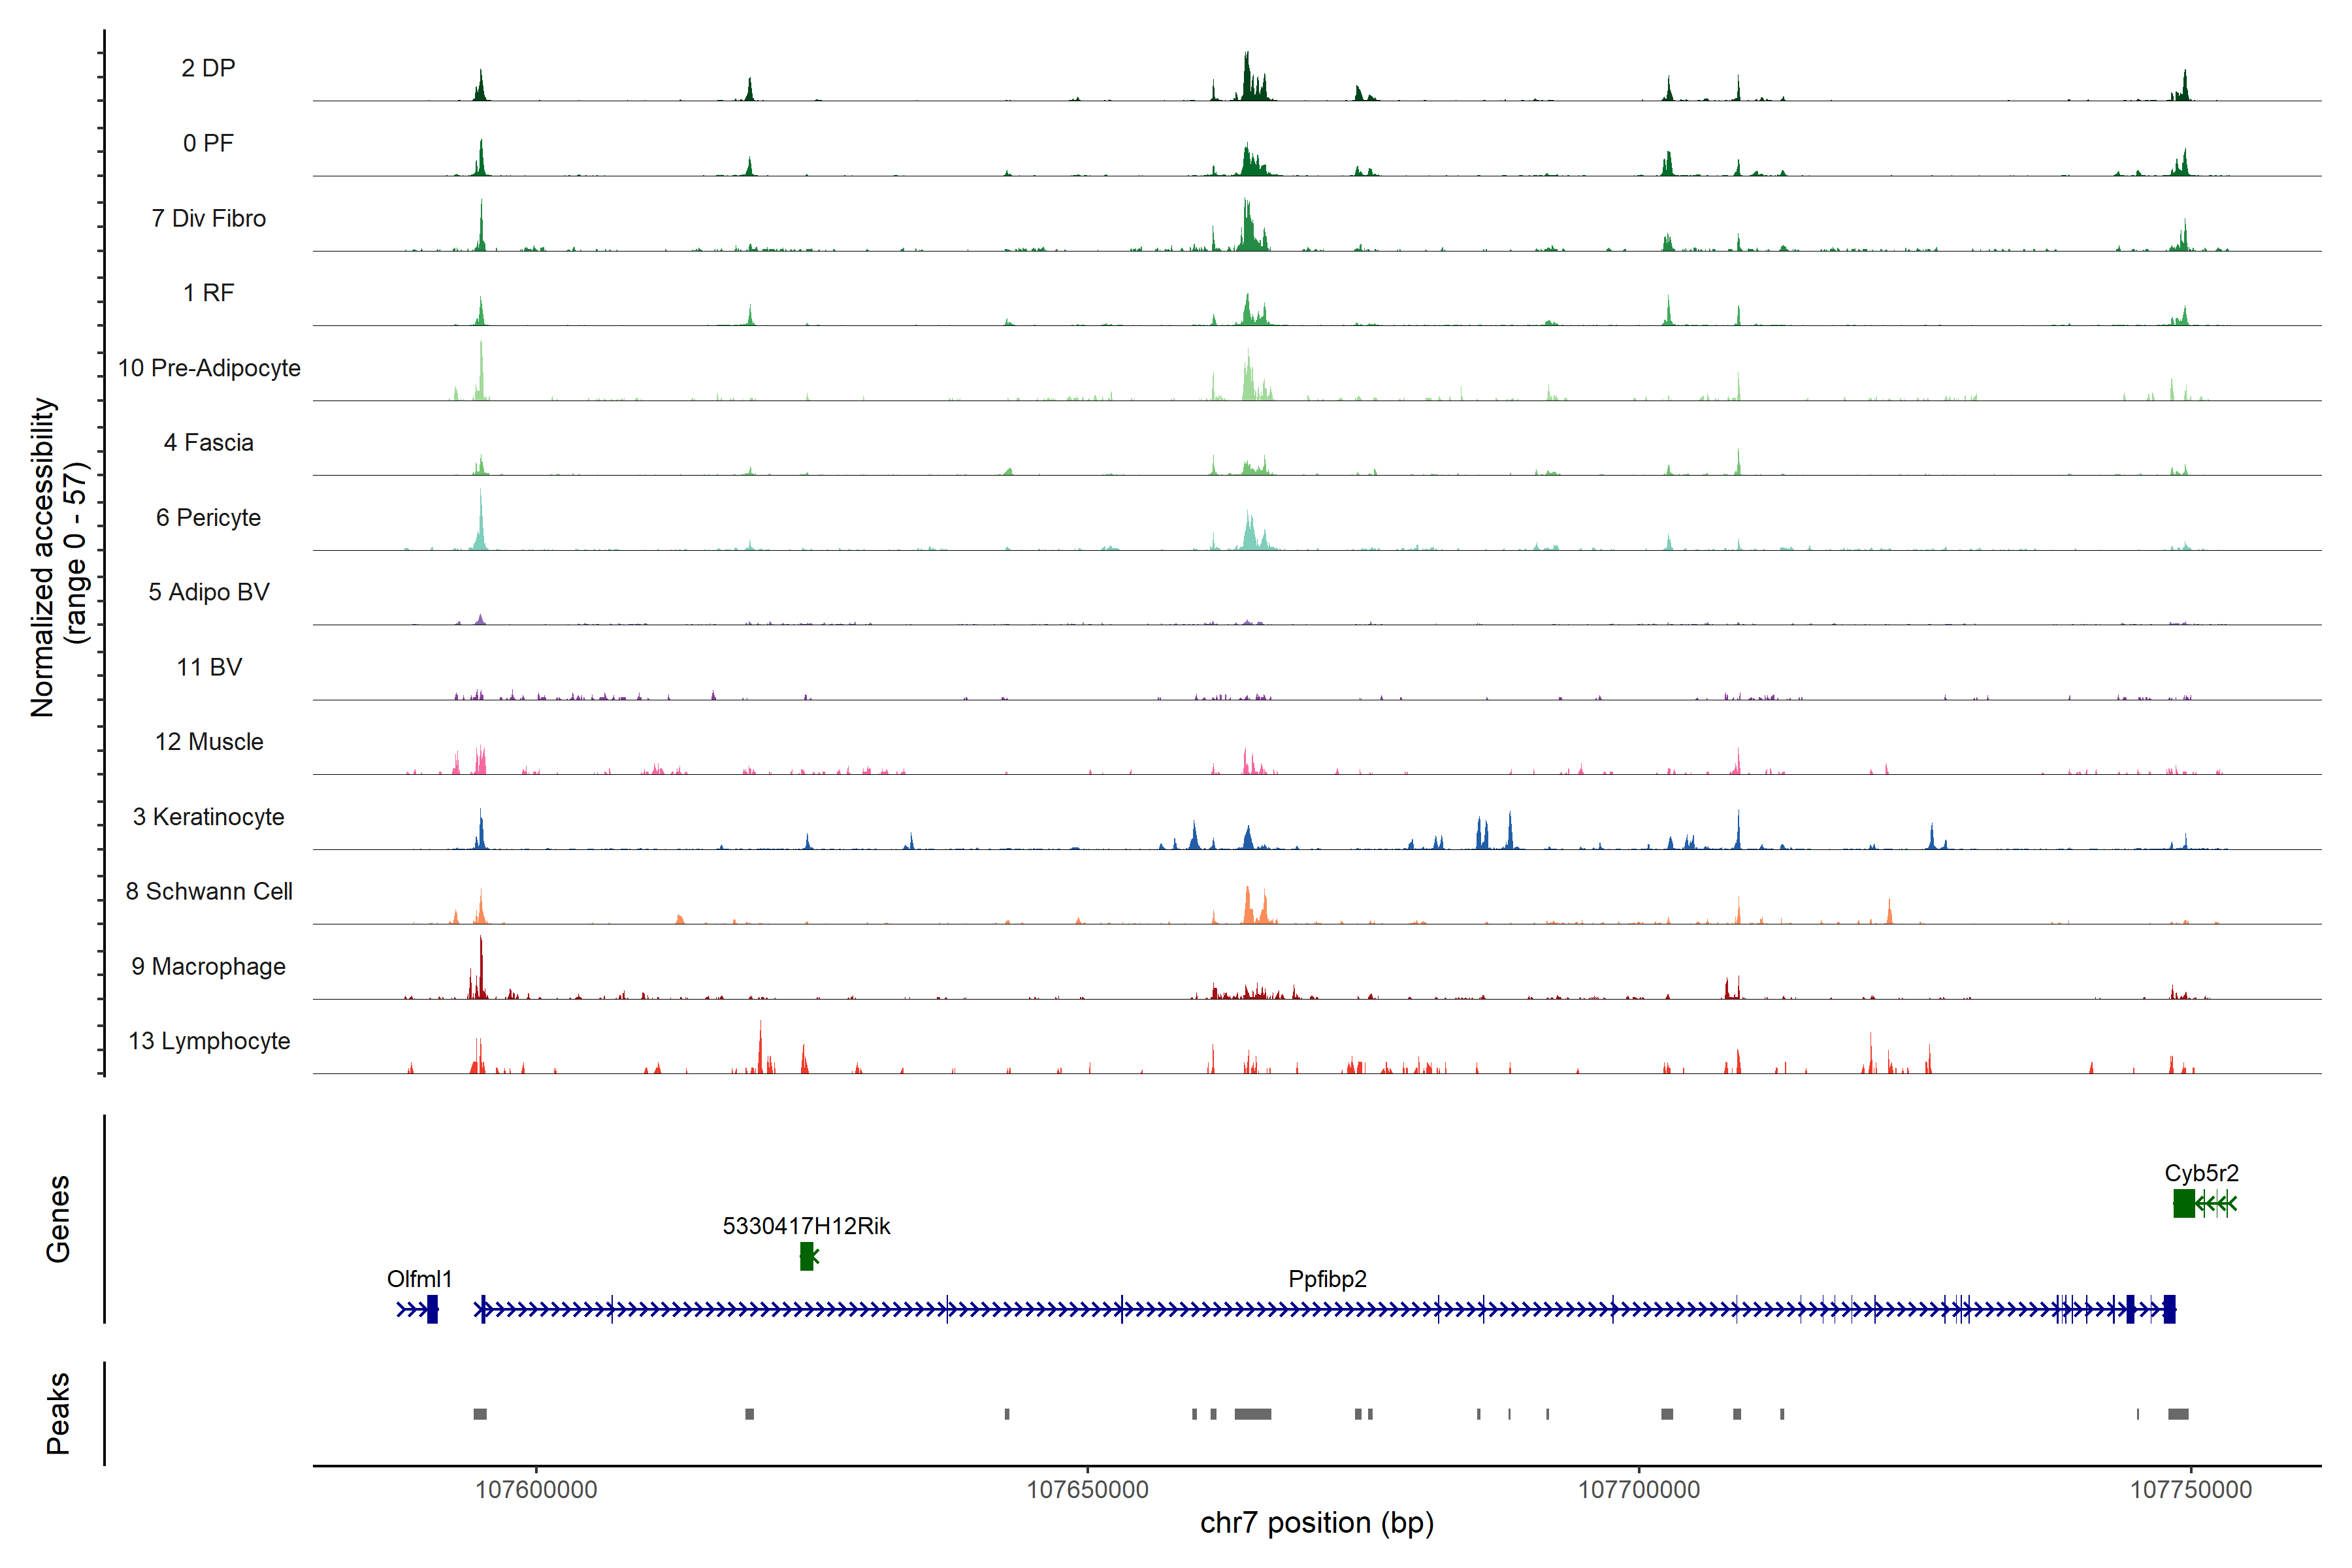Viewport: 2352px width, 1568px height.
Task: Click the blue Olfml1 exon block
Action: (432, 1309)
